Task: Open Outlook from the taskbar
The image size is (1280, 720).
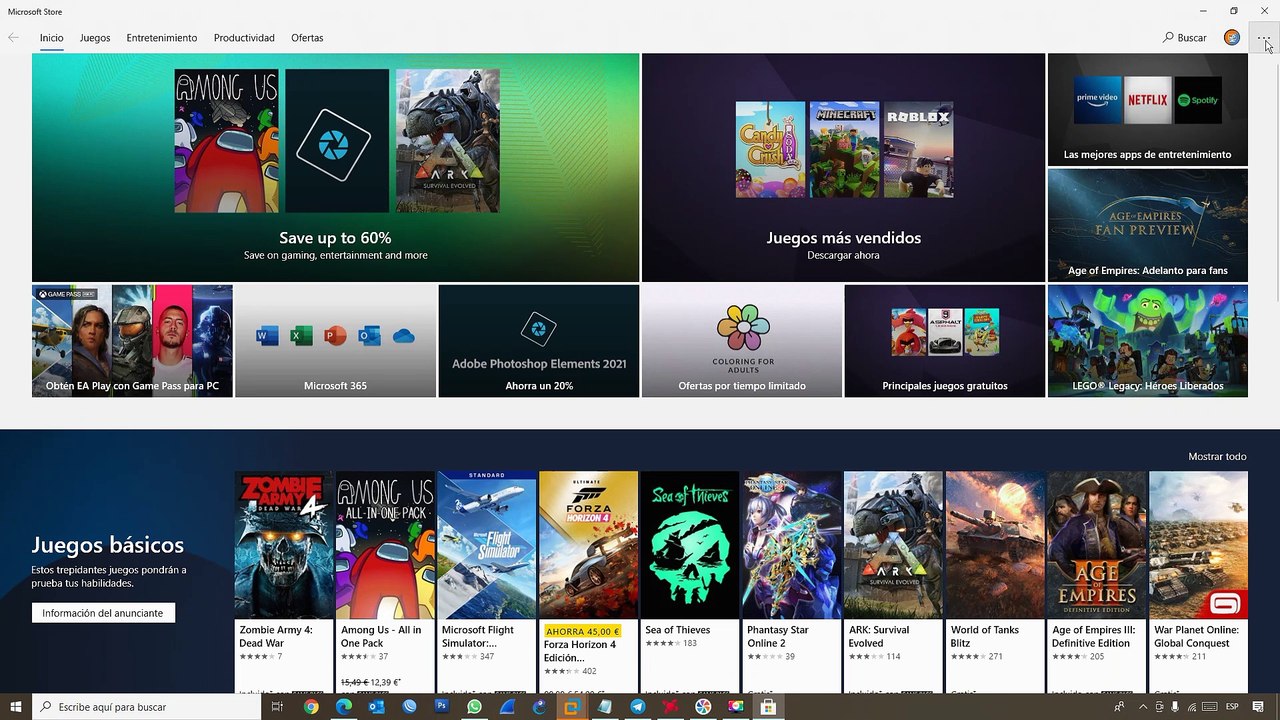Action: 376,707
